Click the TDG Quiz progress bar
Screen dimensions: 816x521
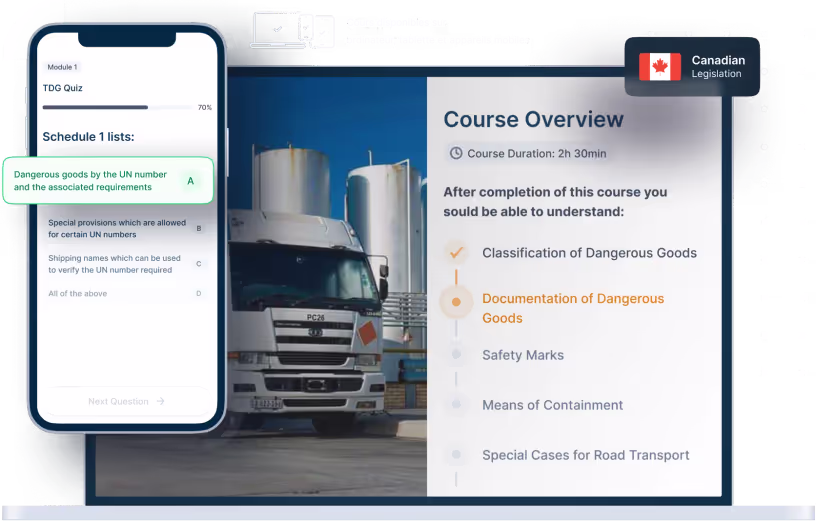pyautogui.click(x=118, y=107)
